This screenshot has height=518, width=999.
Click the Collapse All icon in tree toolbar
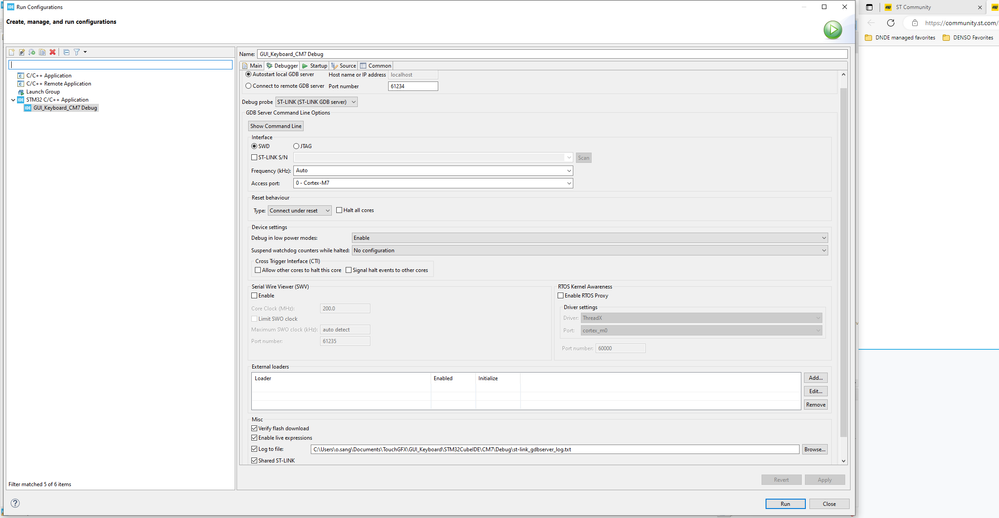point(66,52)
